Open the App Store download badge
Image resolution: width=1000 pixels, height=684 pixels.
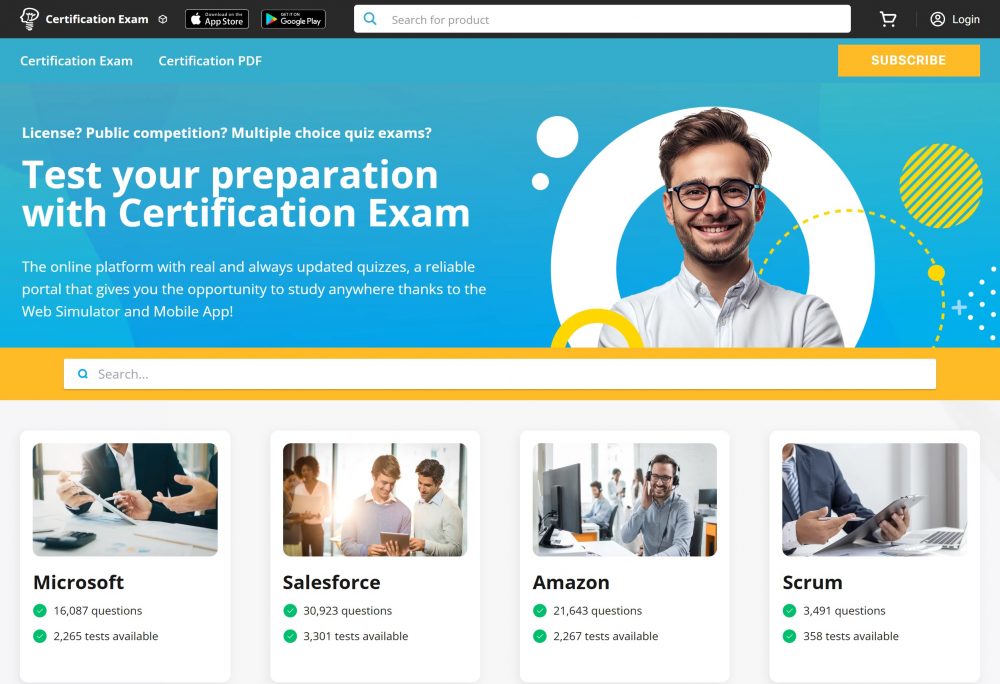(217, 19)
